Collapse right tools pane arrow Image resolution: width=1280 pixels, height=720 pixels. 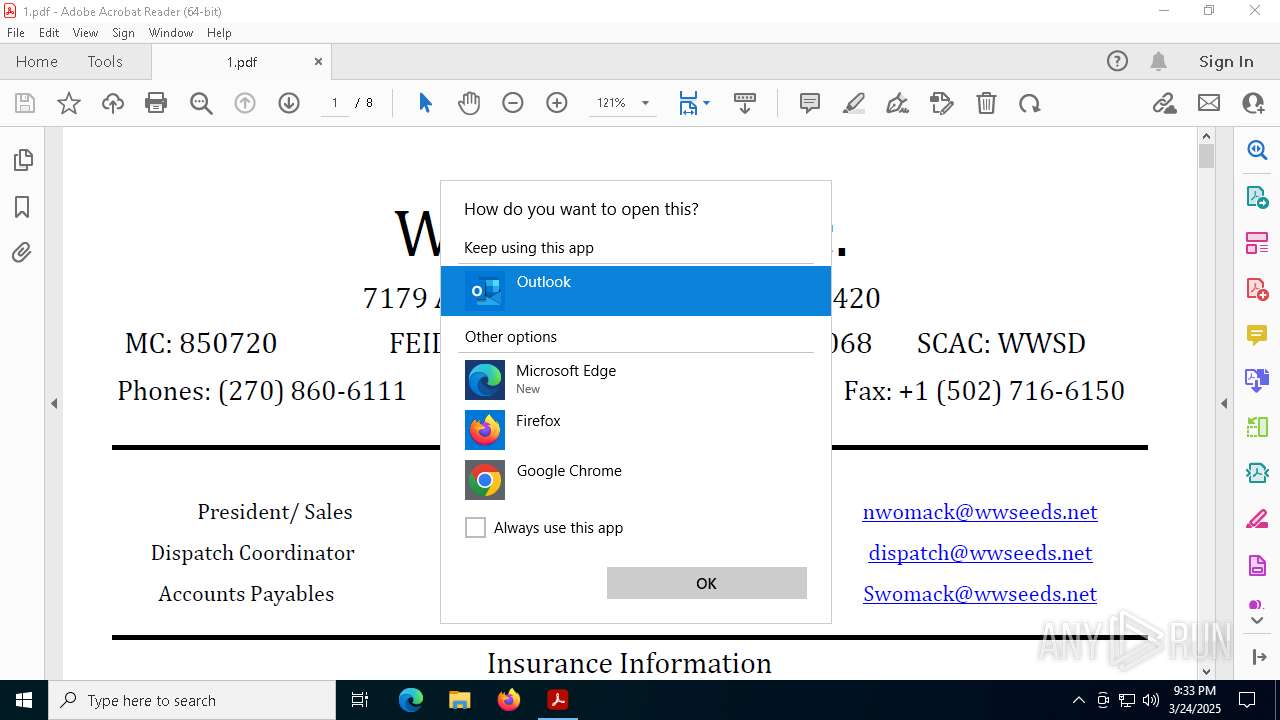pyautogui.click(x=1224, y=403)
